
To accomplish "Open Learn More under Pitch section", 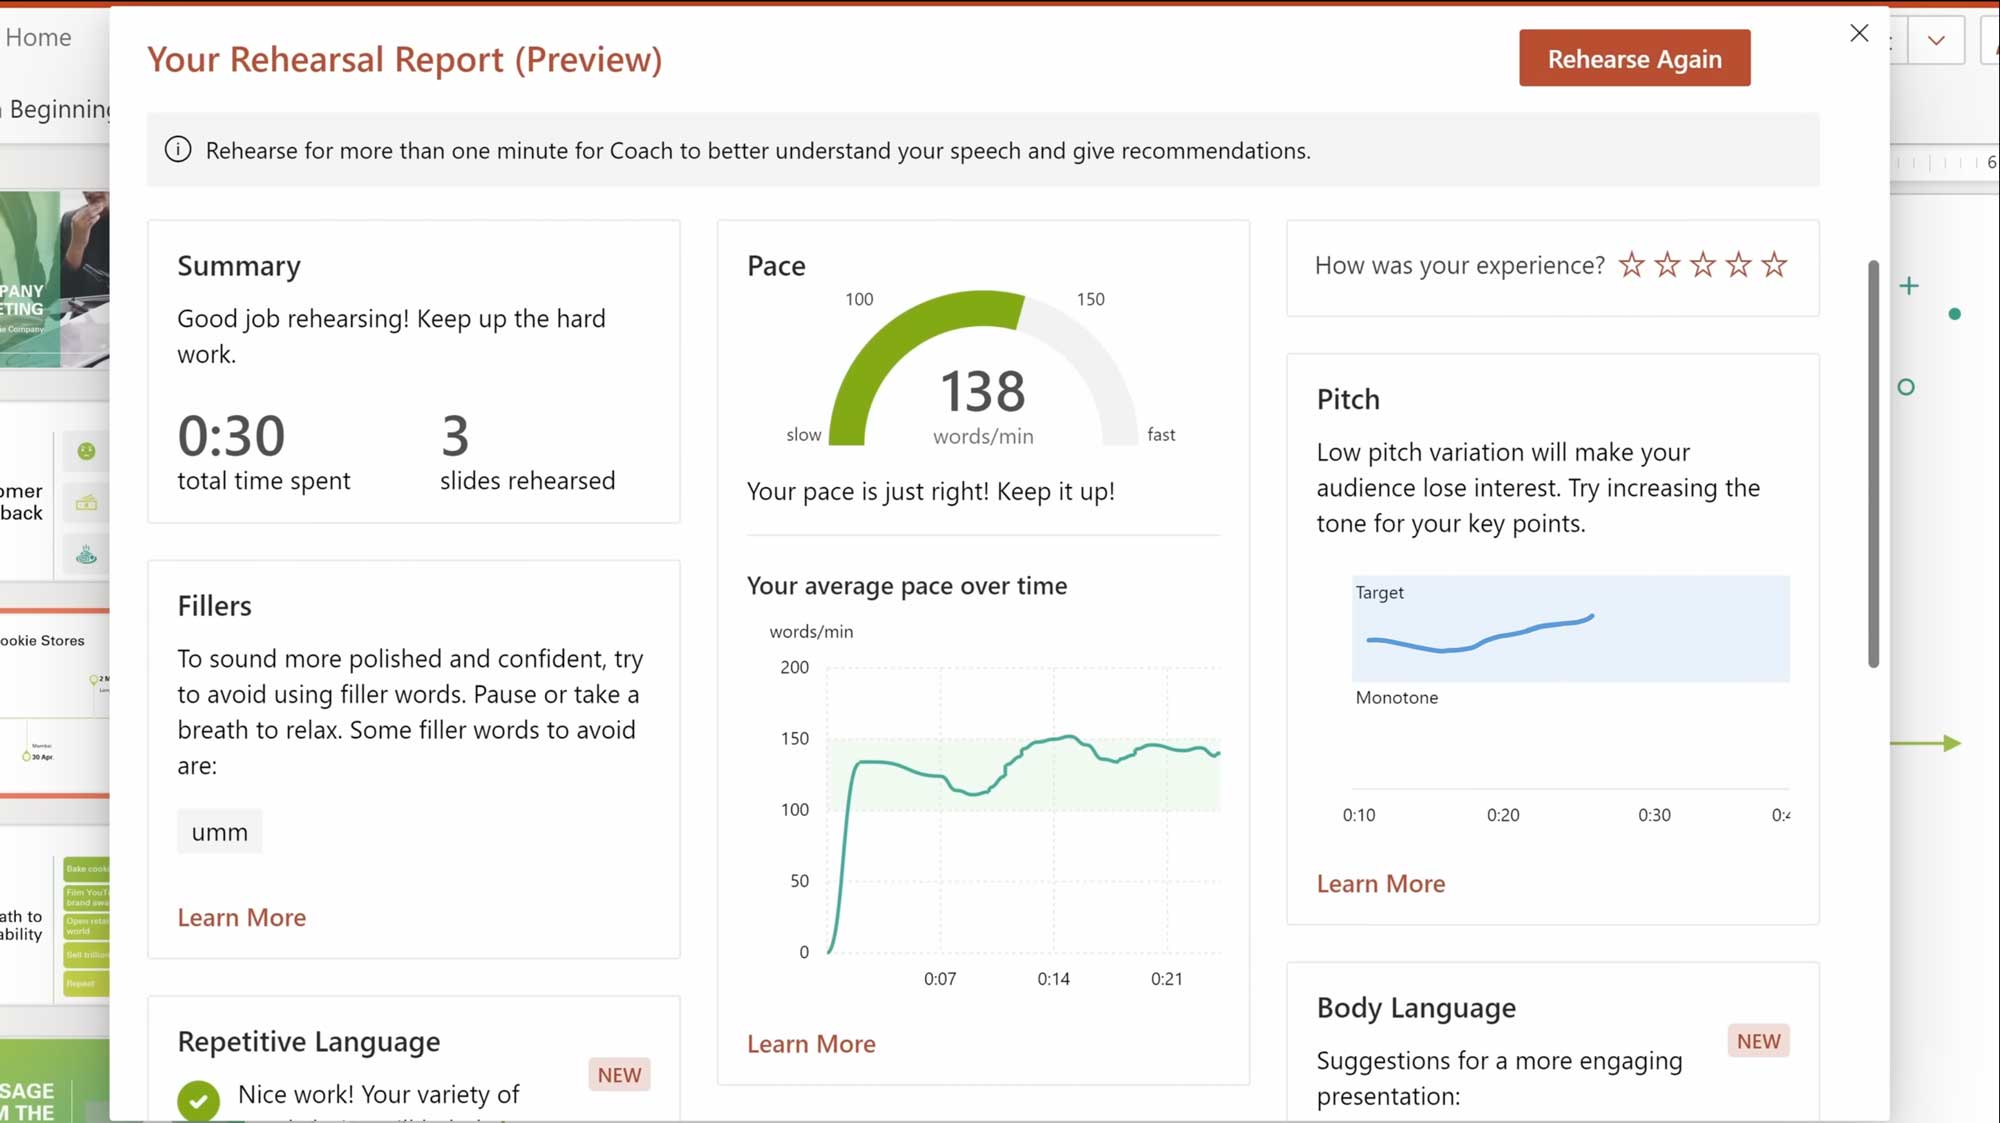I will click(1380, 883).
